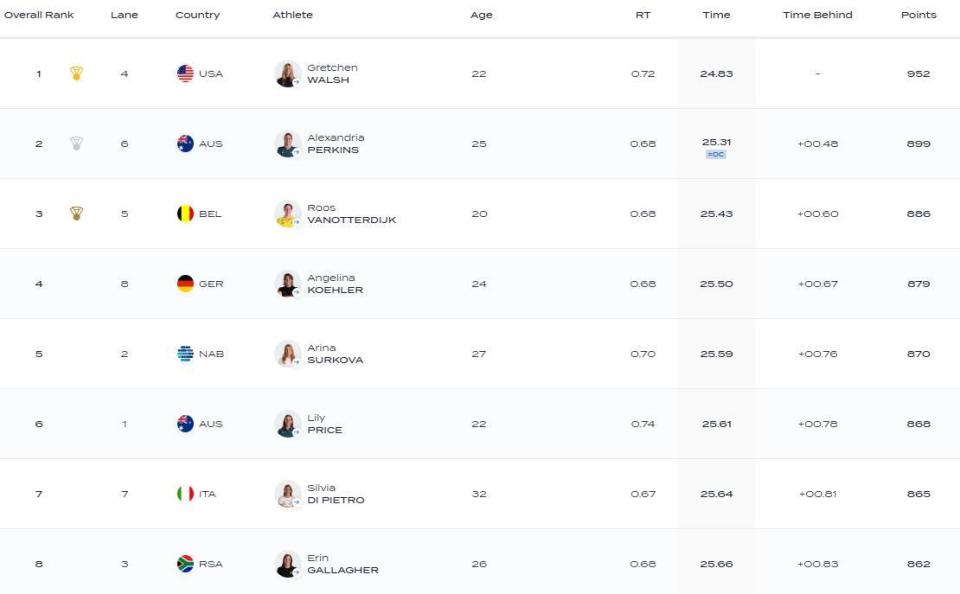Click the =OC record badge under 25.31
960x594 pixels.
(x=716, y=154)
